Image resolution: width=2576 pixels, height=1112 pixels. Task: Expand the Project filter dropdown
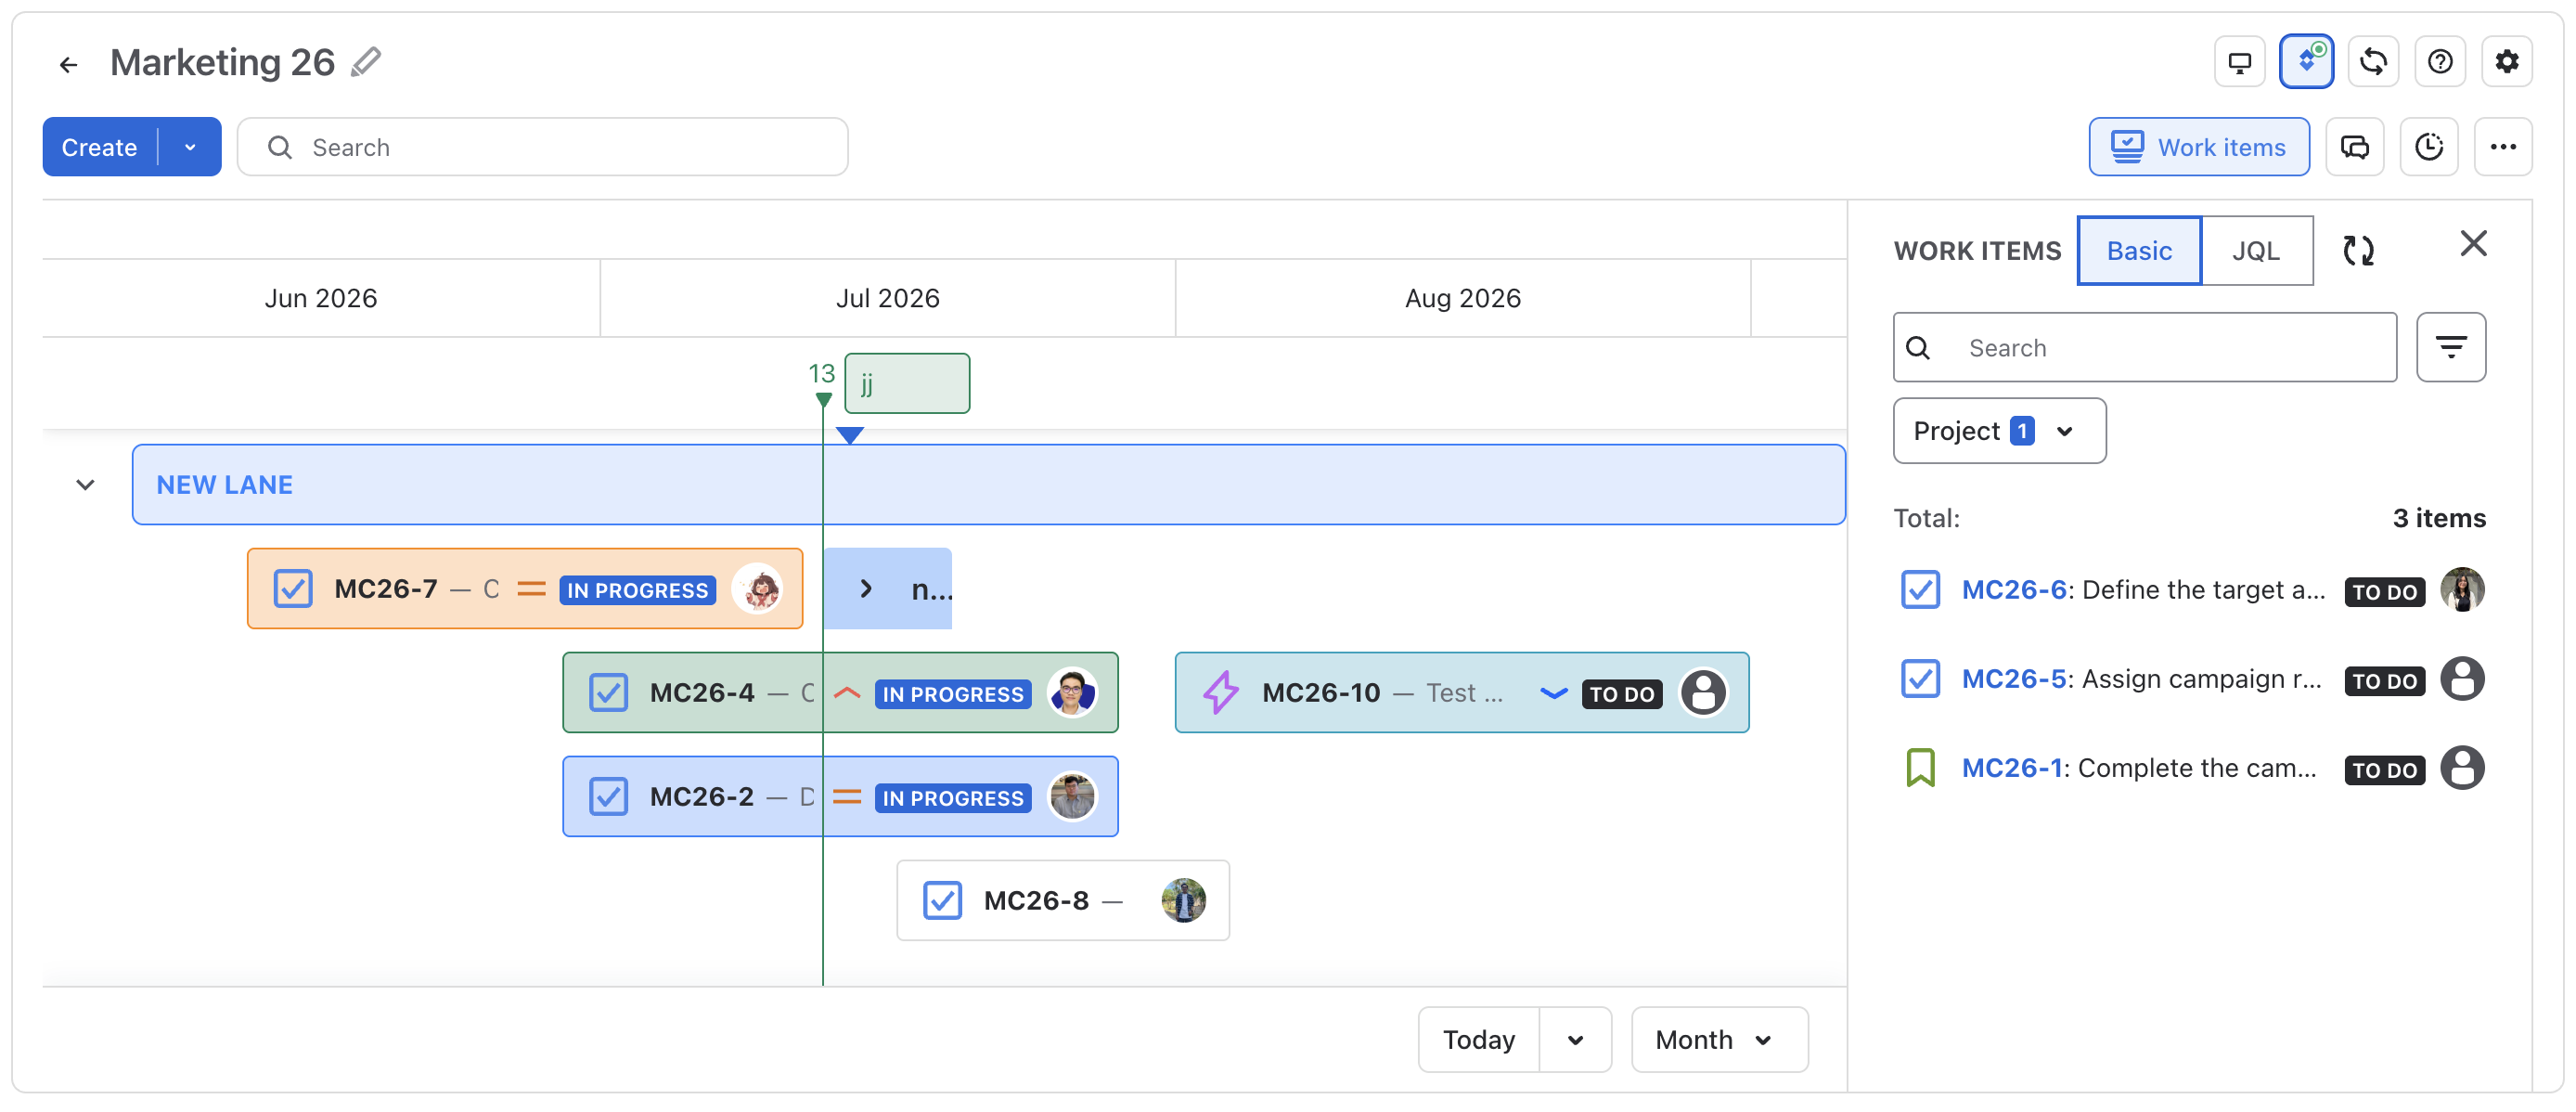pos(1999,431)
